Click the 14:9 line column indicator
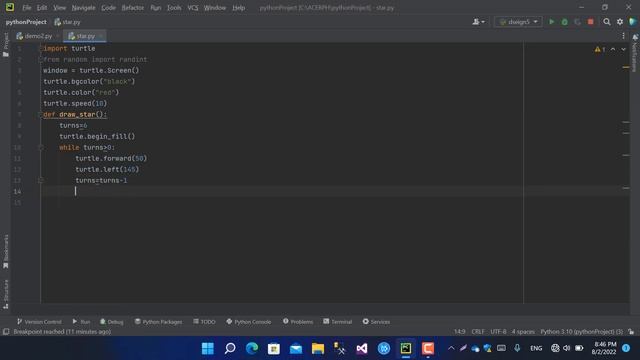640x360 pixels. [x=459, y=331]
